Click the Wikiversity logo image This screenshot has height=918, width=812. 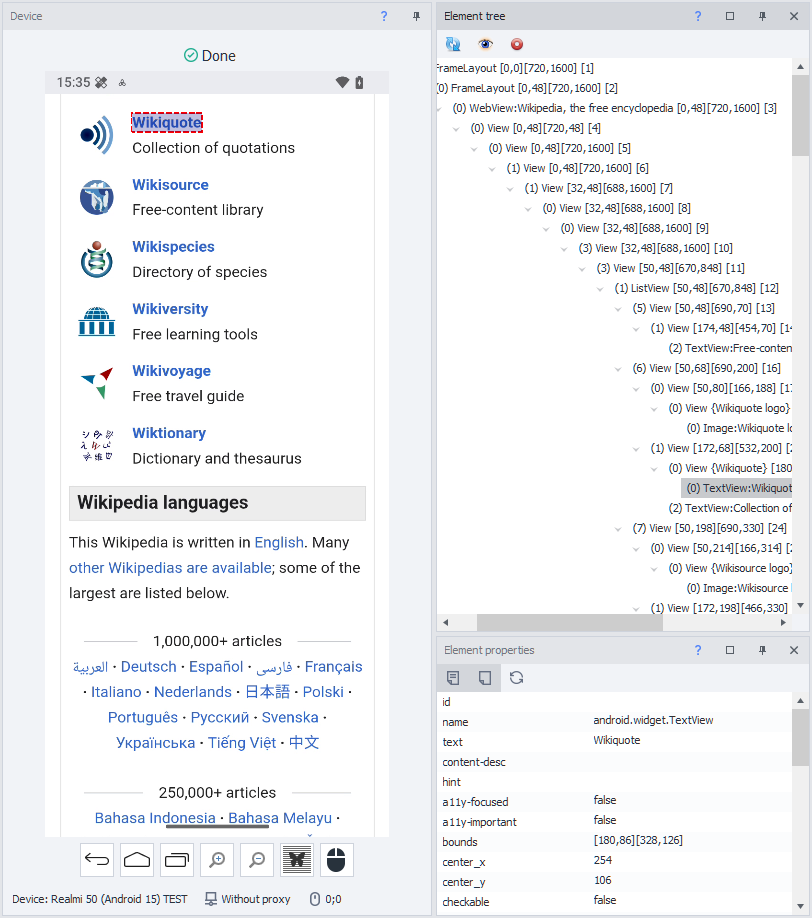click(x=97, y=321)
